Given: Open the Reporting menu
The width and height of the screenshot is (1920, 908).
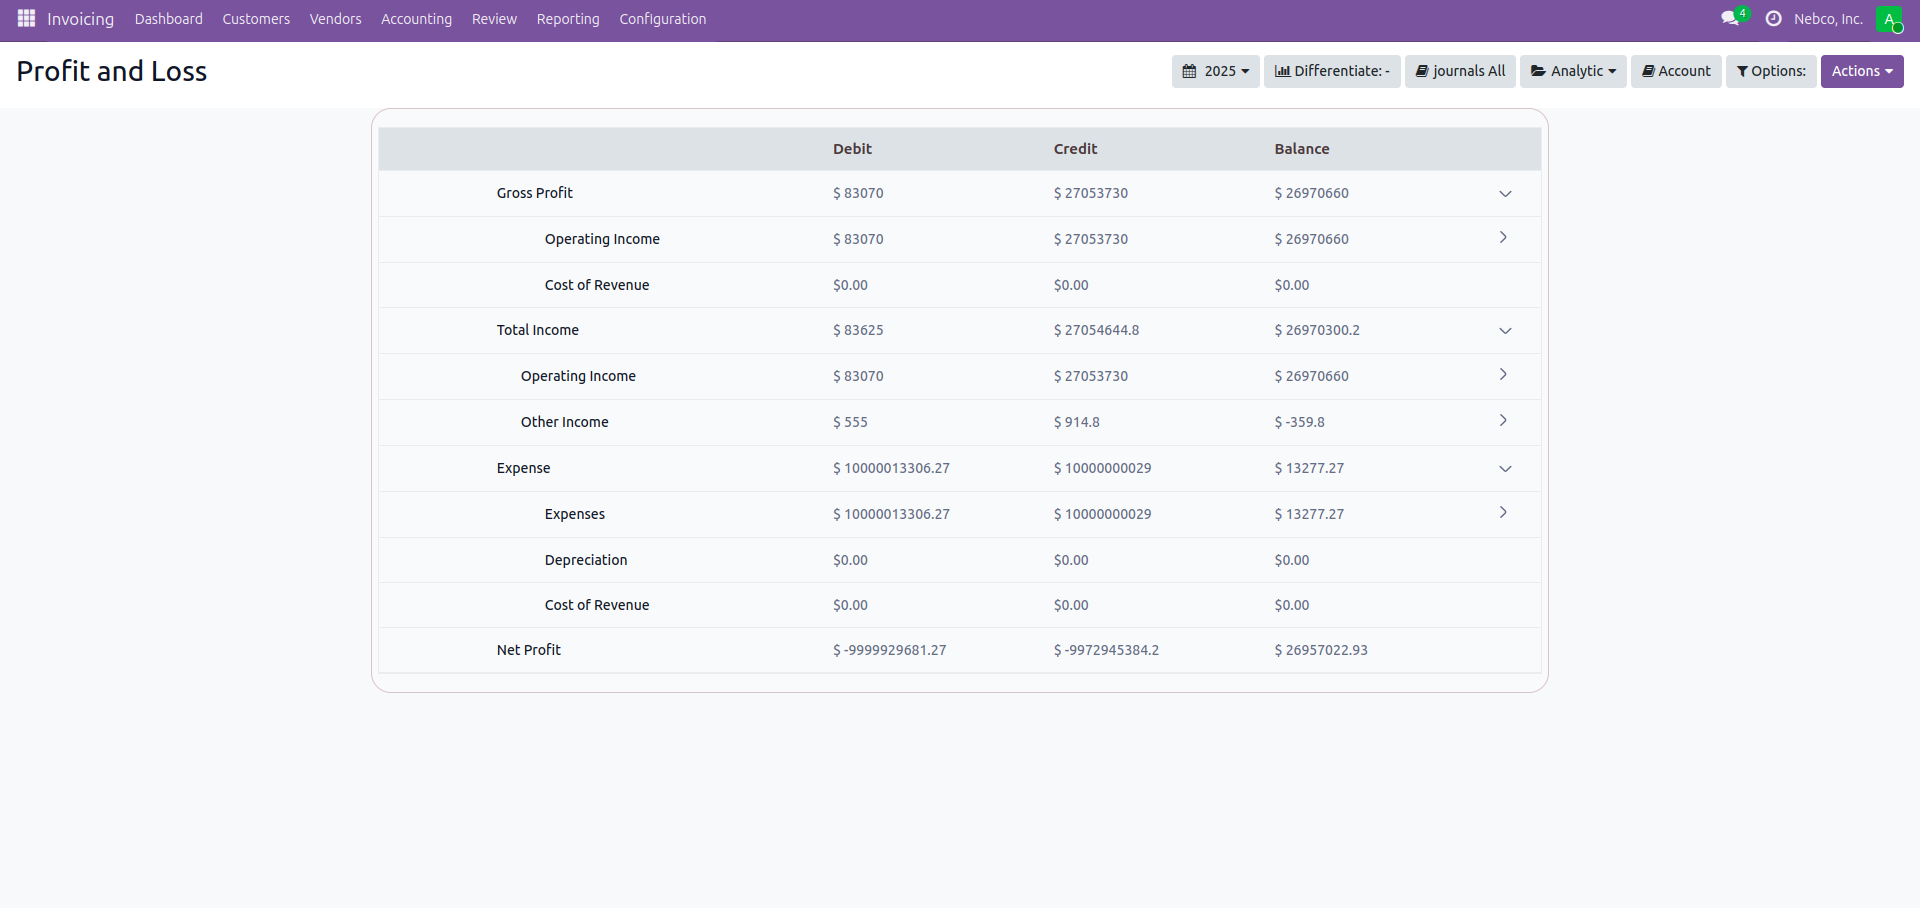Looking at the screenshot, I should pyautogui.click(x=568, y=19).
